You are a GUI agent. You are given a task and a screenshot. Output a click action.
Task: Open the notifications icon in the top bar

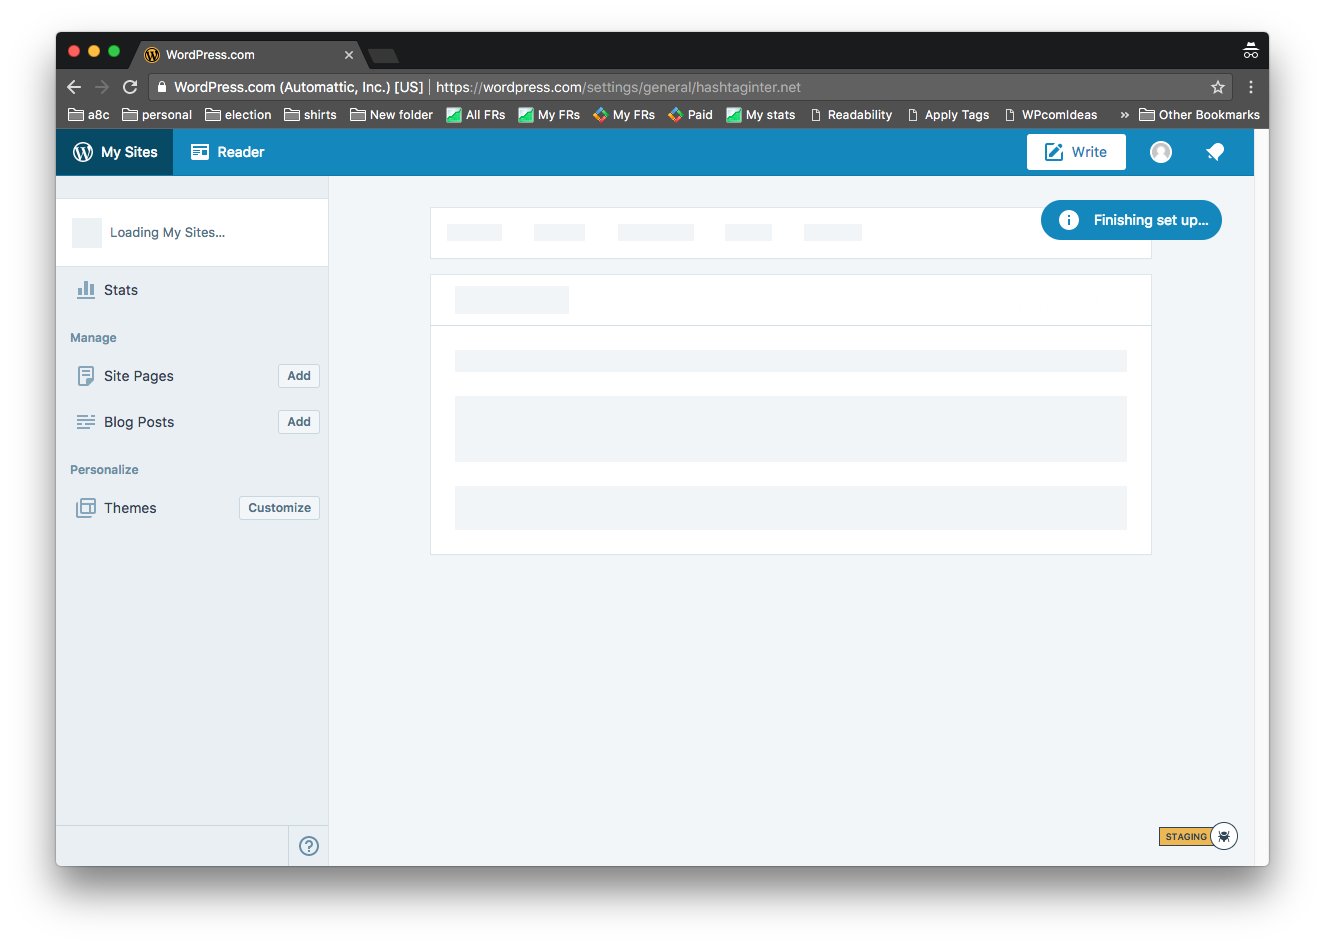tap(1214, 151)
